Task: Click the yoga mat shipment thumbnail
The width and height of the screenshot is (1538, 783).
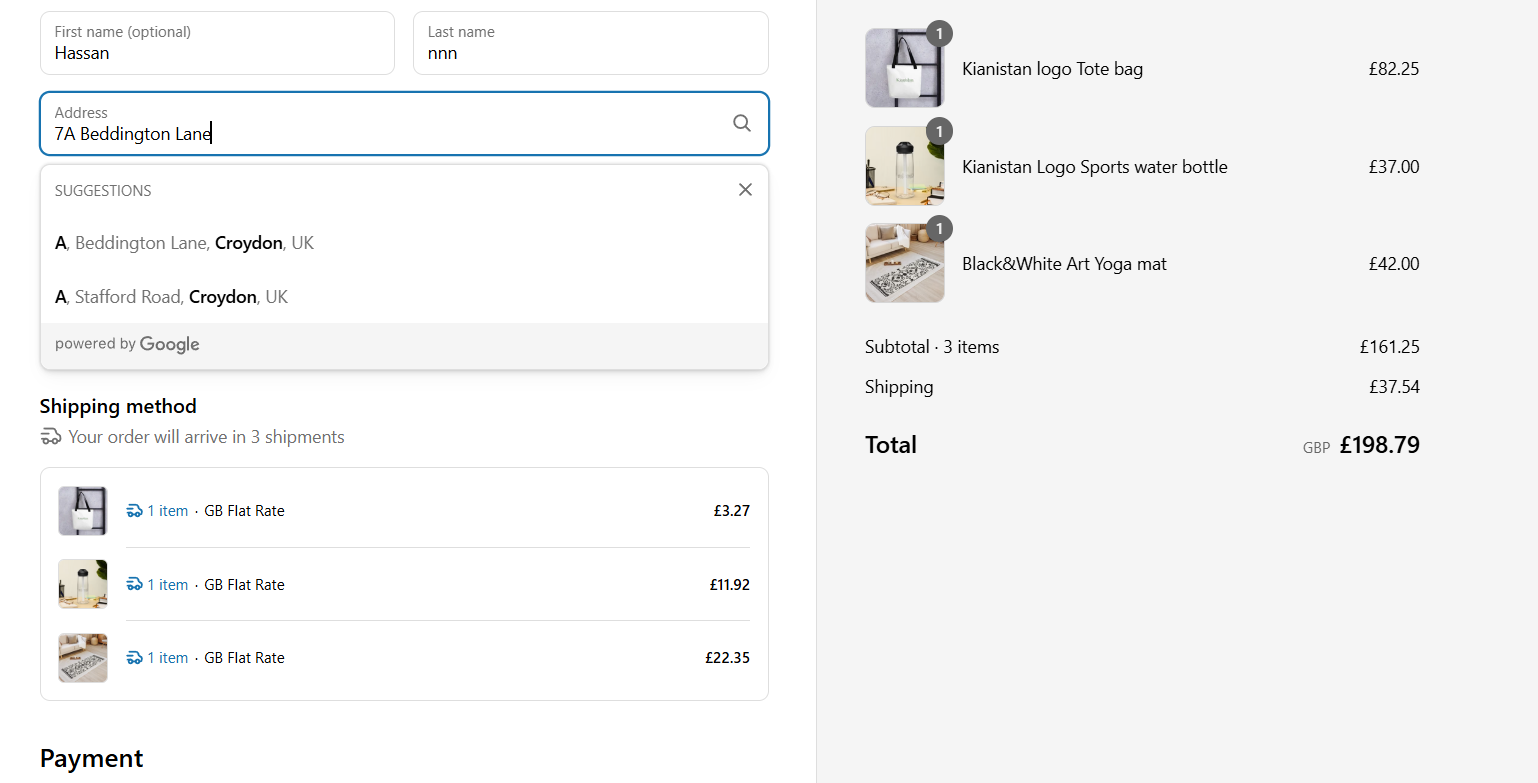Action: pyautogui.click(x=83, y=658)
